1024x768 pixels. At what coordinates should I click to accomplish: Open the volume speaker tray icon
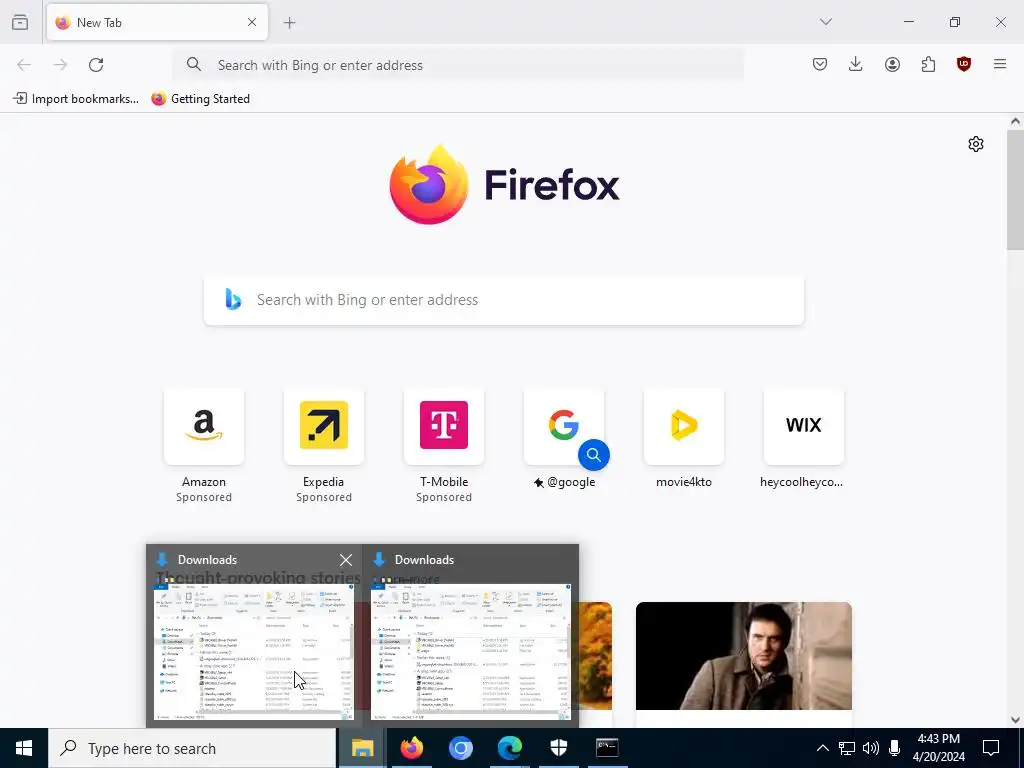tap(871, 748)
